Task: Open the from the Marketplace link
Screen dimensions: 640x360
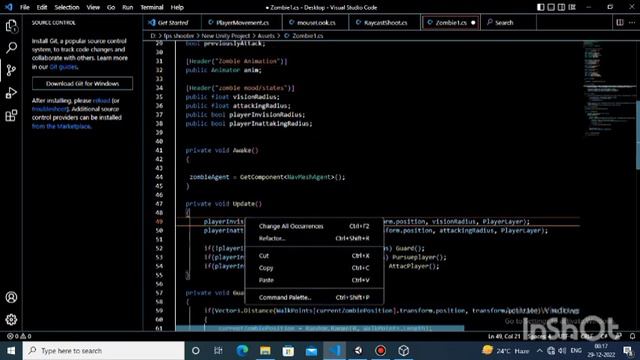Action: [x=62, y=126]
